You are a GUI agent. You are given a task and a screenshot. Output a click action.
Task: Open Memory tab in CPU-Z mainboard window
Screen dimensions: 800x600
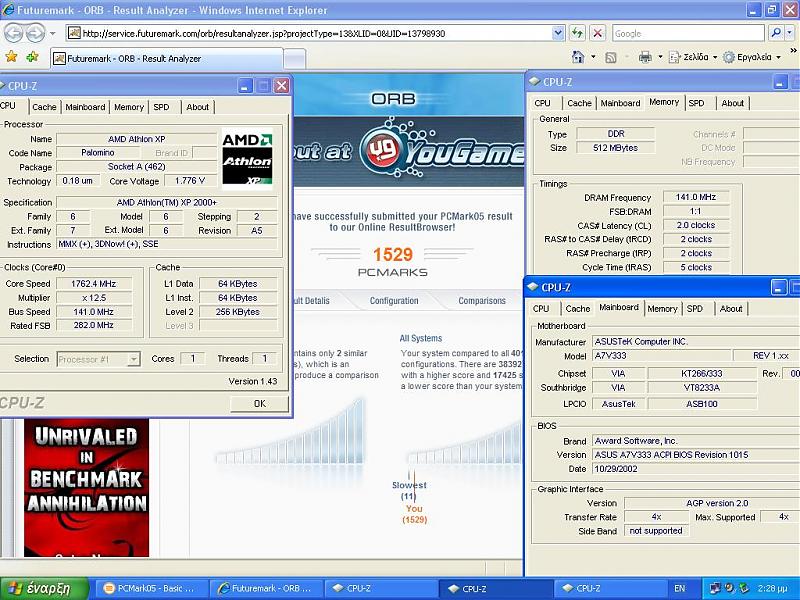point(662,309)
